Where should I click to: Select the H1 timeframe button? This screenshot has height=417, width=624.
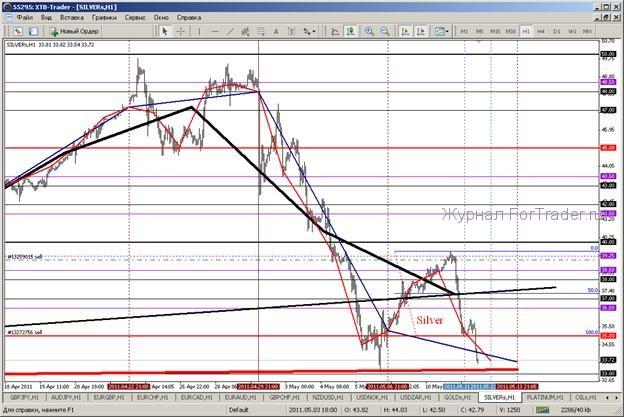pyautogui.click(x=526, y=31)
